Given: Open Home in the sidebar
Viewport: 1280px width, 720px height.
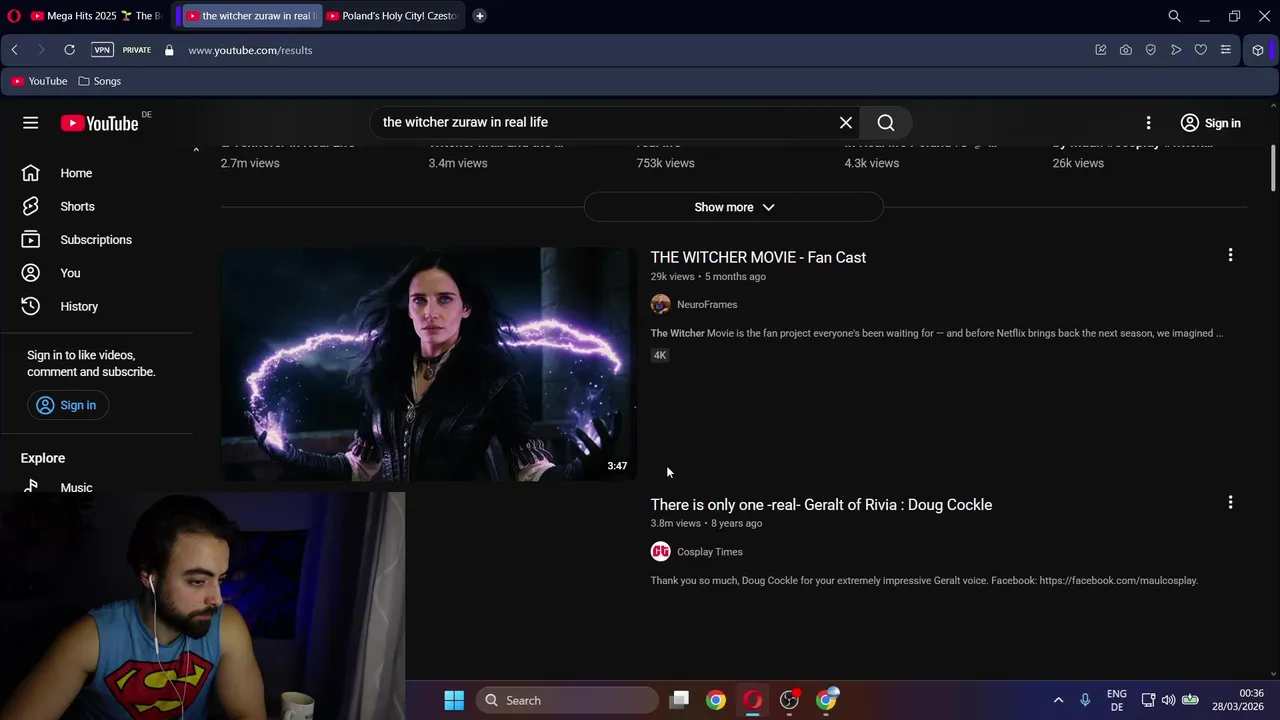Looking at the screenshot, I should coord(75,173).
